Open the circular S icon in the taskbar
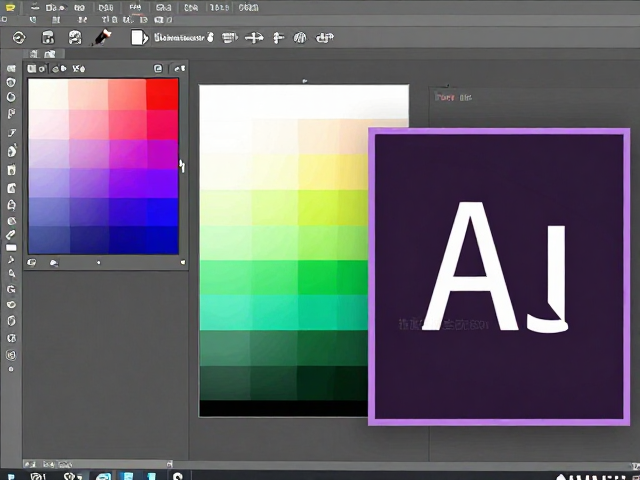 click(x=178, y=476)
